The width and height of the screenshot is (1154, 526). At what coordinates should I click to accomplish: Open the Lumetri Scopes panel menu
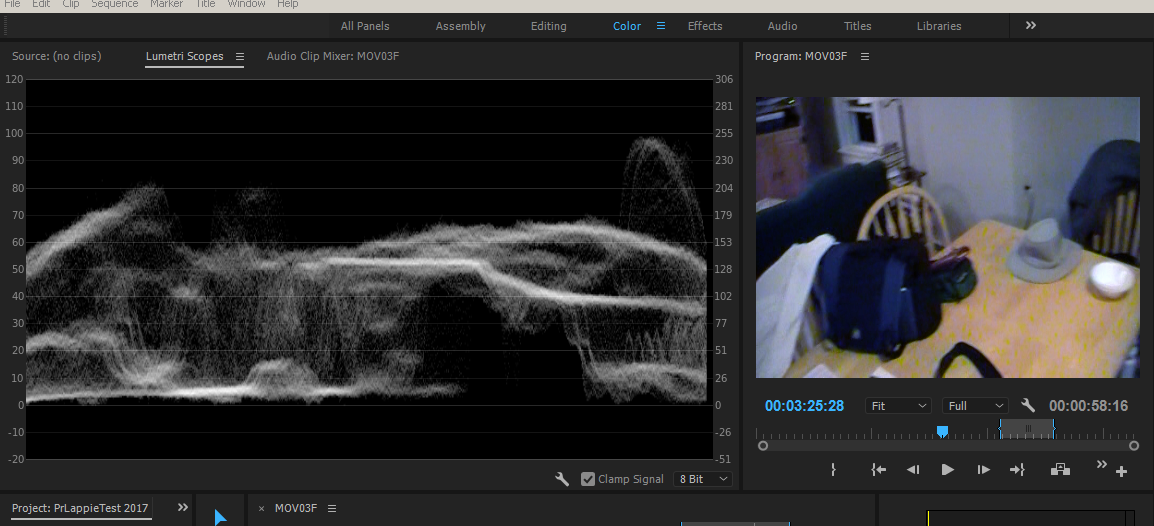pos(240,57)
